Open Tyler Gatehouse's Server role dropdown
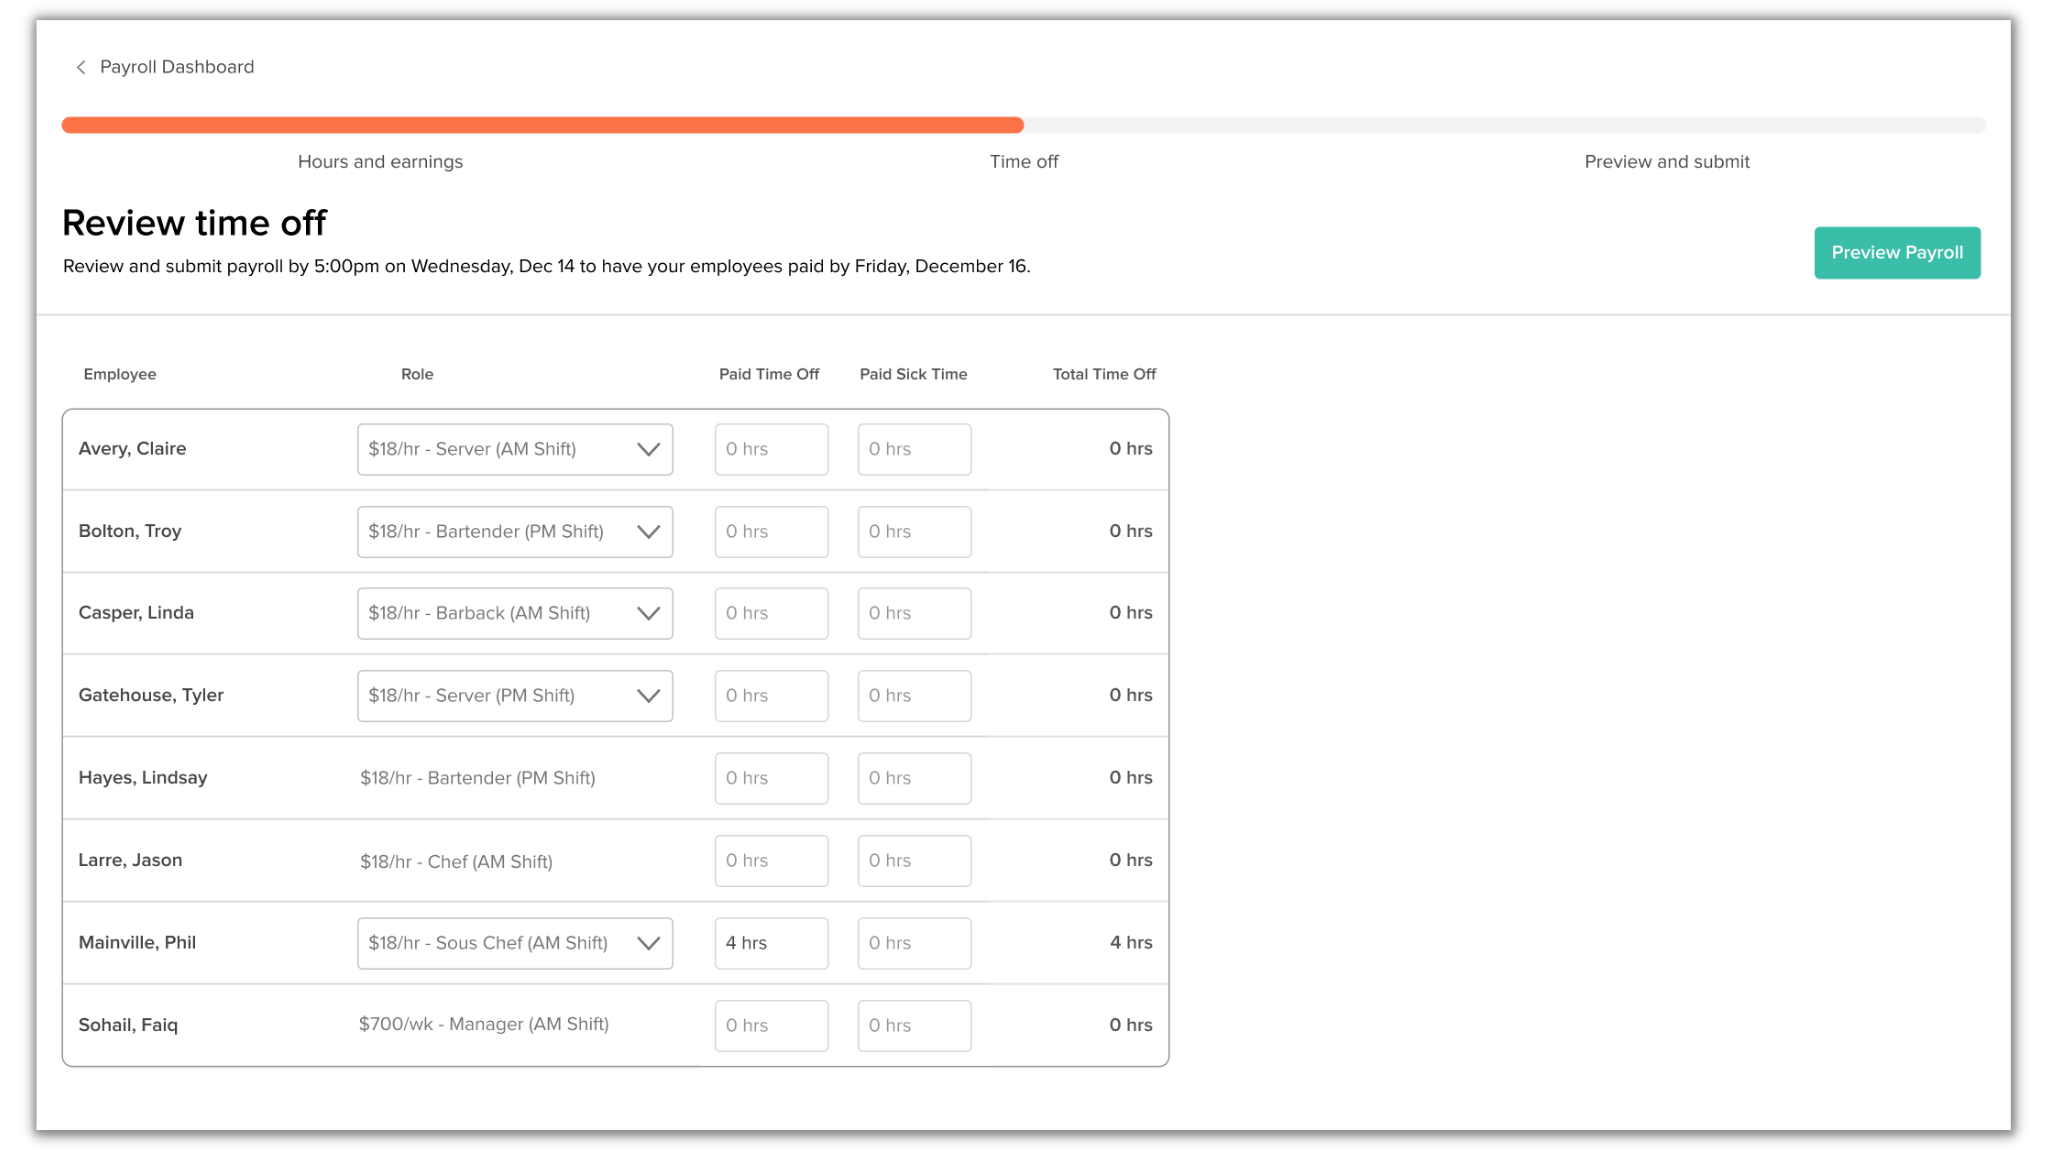 click(514, 696)
